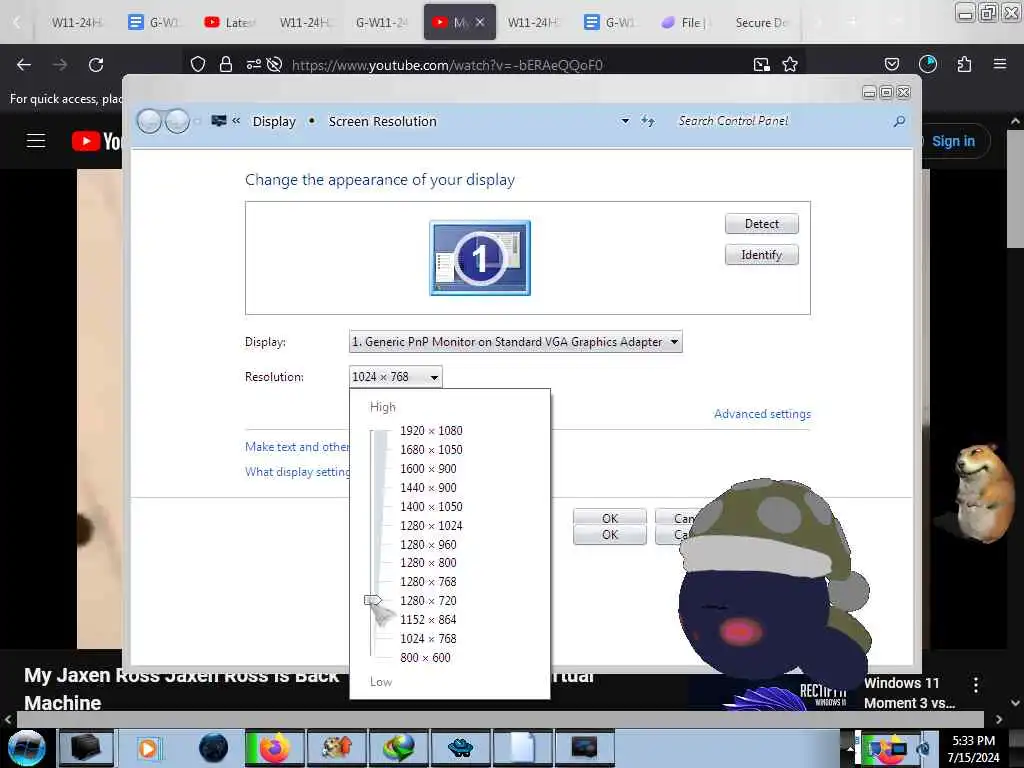Screen dimensions: 1024x768
Task: Click the picture-in-picture icon in address bar
Action: point(761,64)
